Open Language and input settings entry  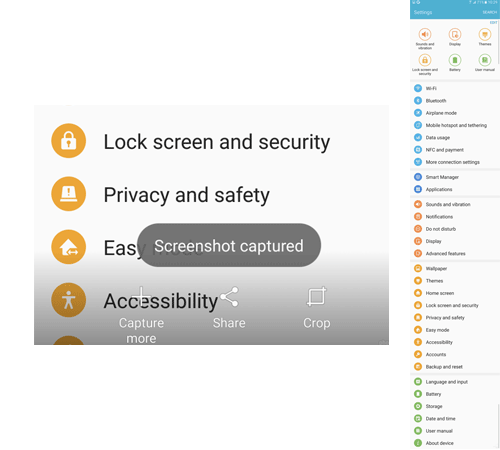pyautogui.click(x=455, y=382)
